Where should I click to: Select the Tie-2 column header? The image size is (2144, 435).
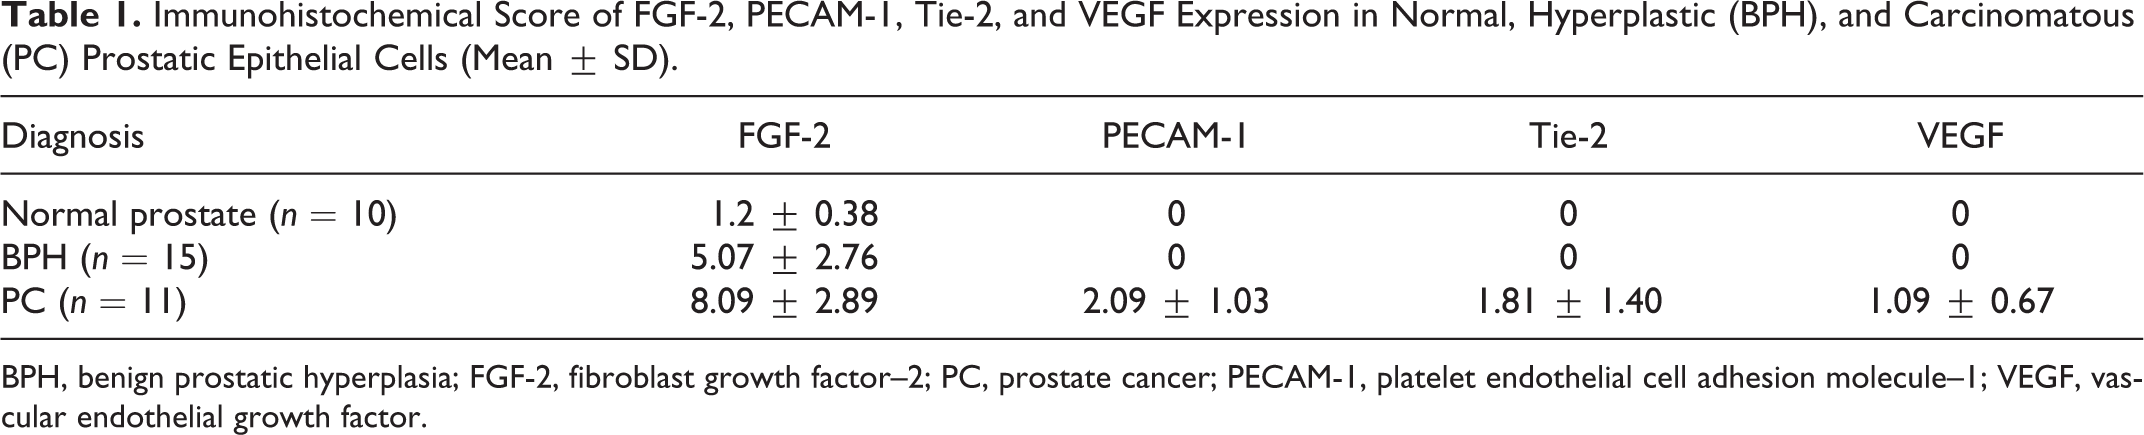1568,137
